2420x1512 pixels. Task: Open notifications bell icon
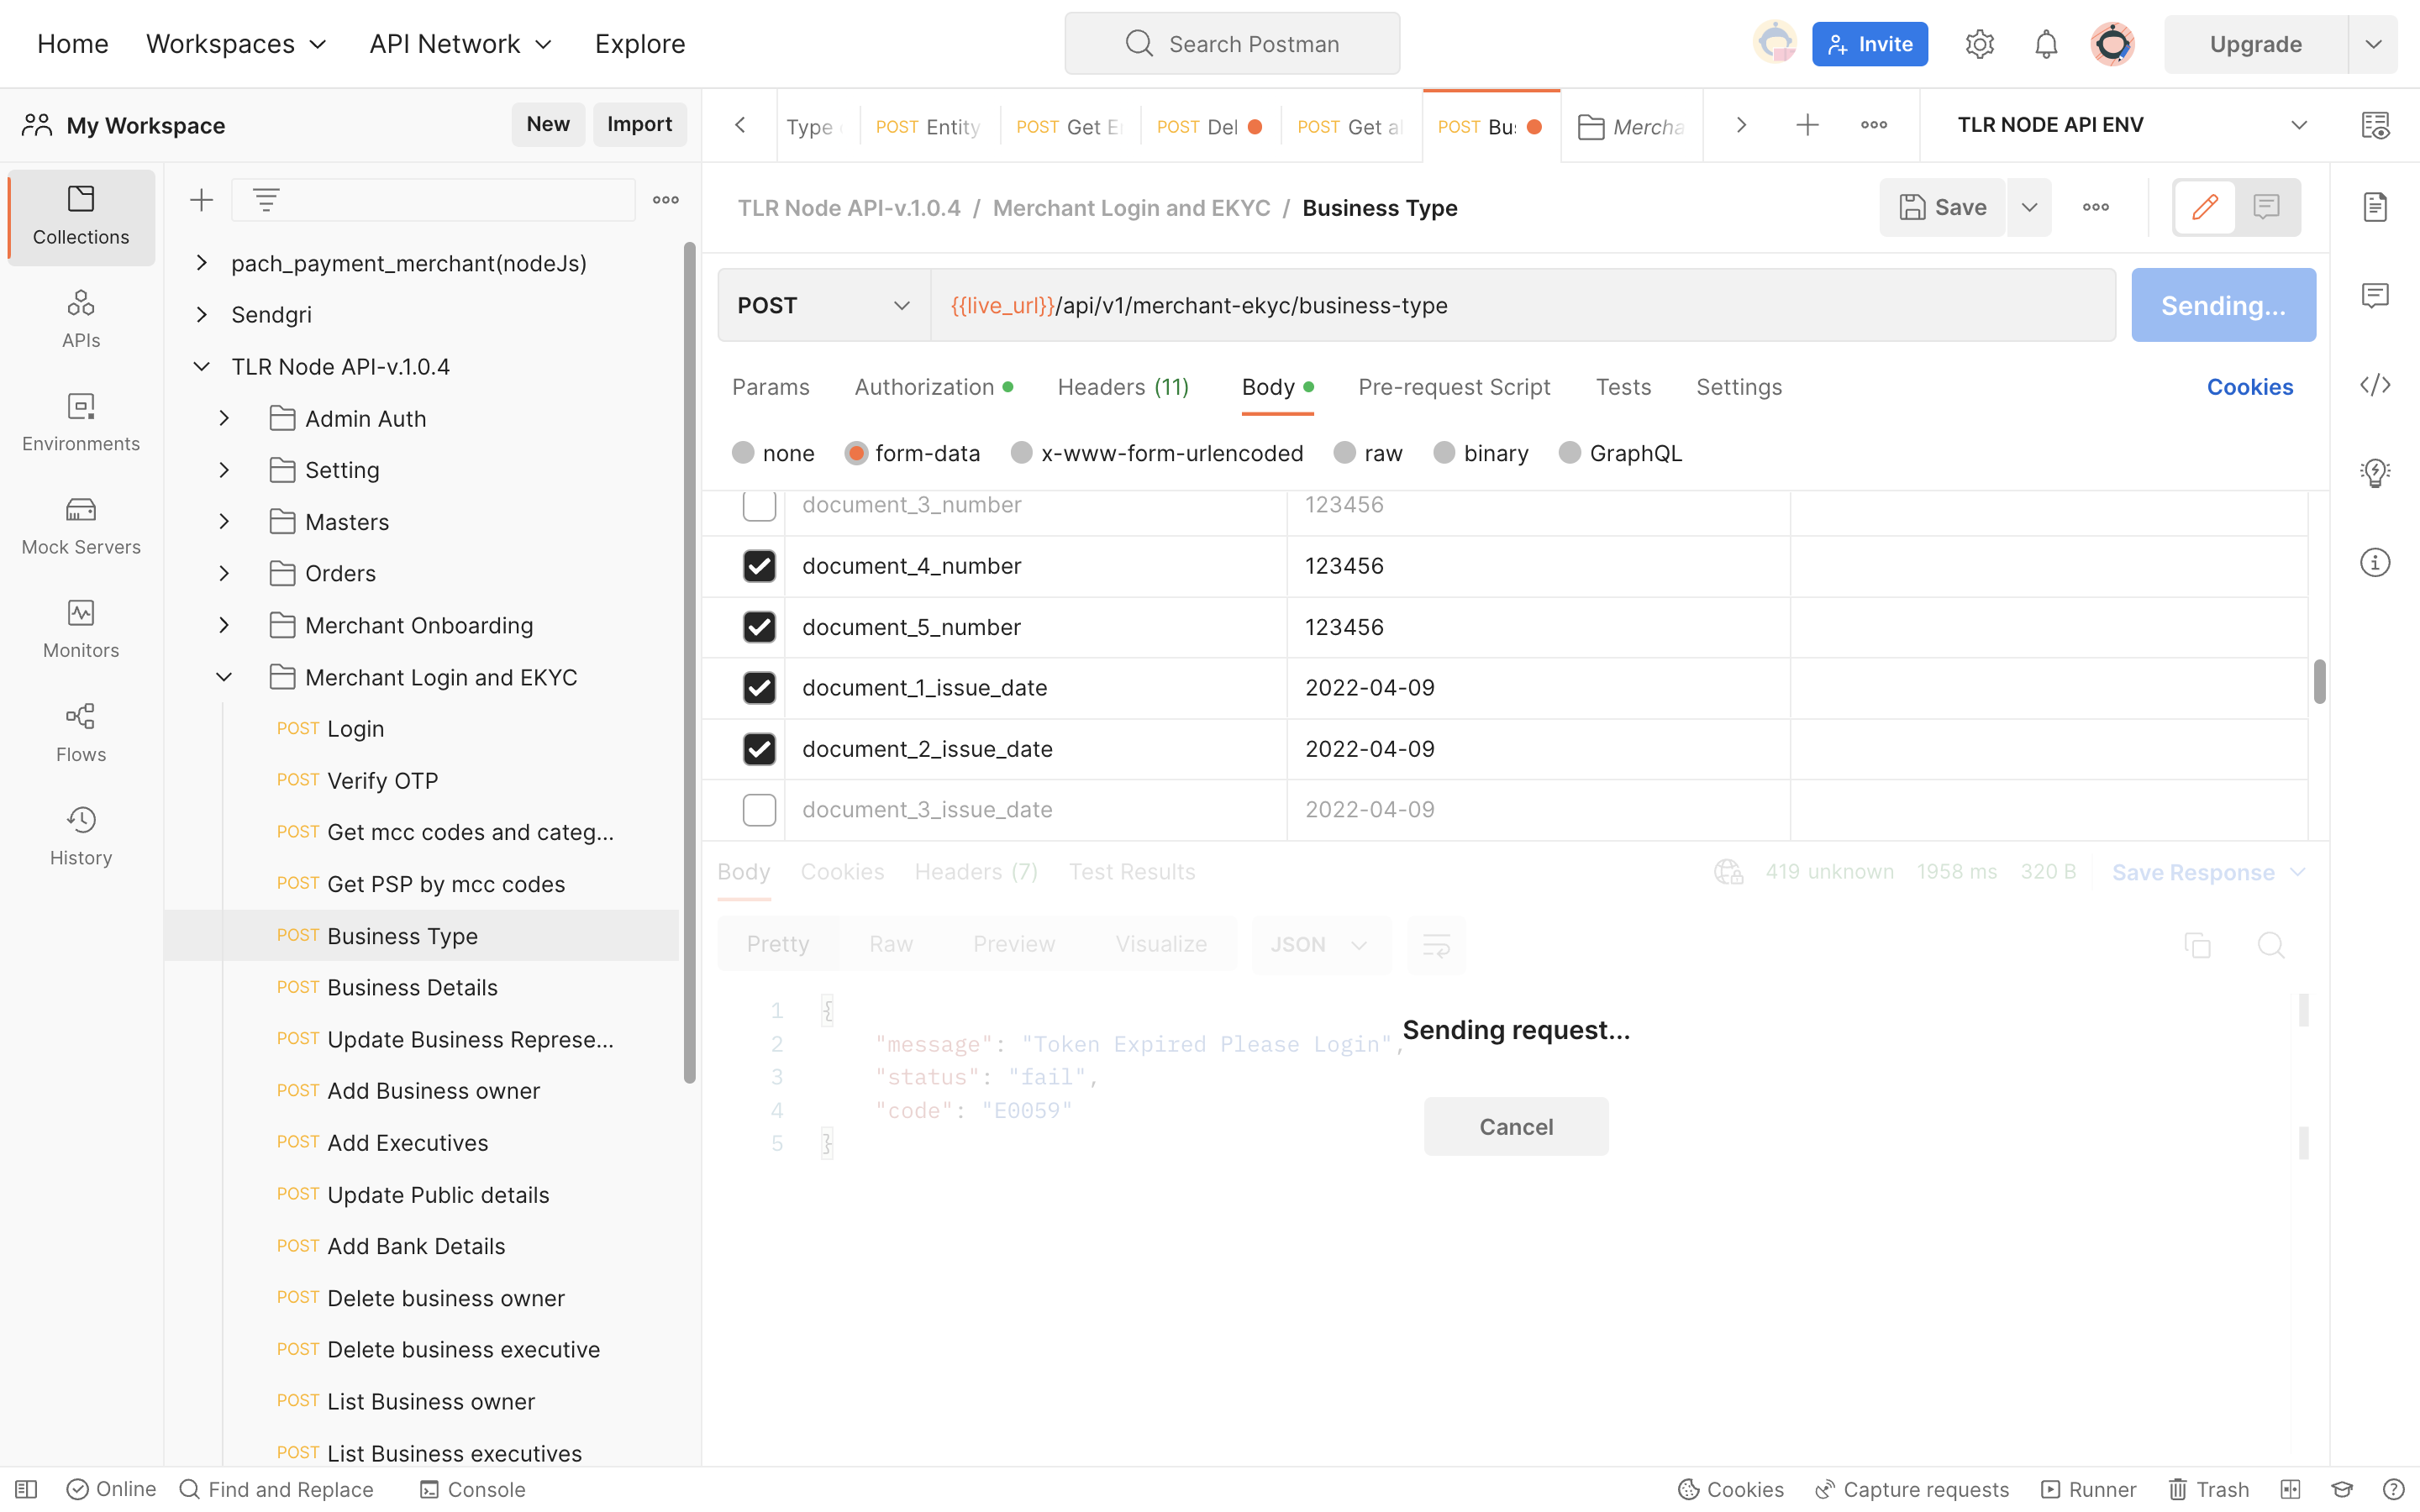tap(2046, 44)
